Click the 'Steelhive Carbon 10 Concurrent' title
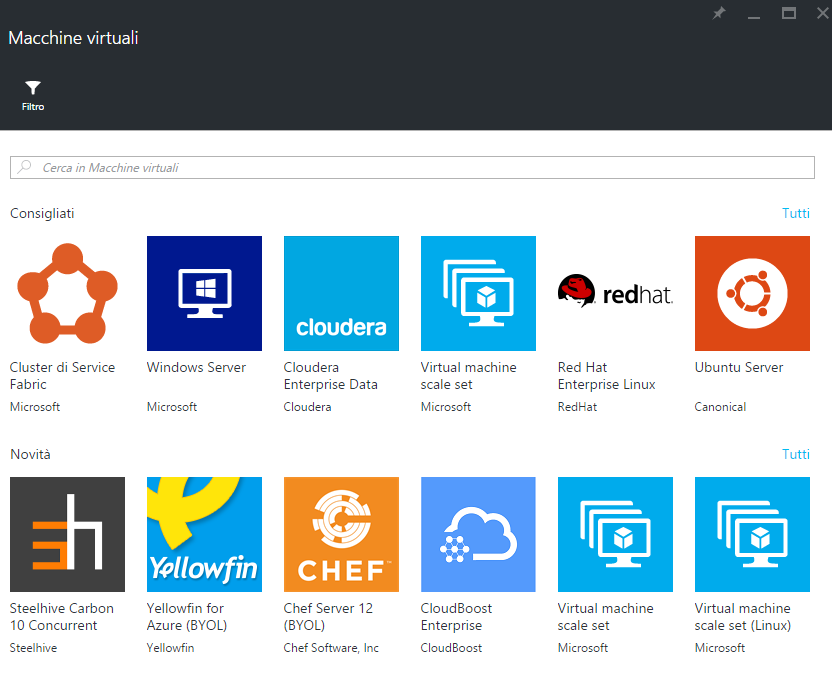832x684 pixels. pyautogui.click(x=62, y=617)
